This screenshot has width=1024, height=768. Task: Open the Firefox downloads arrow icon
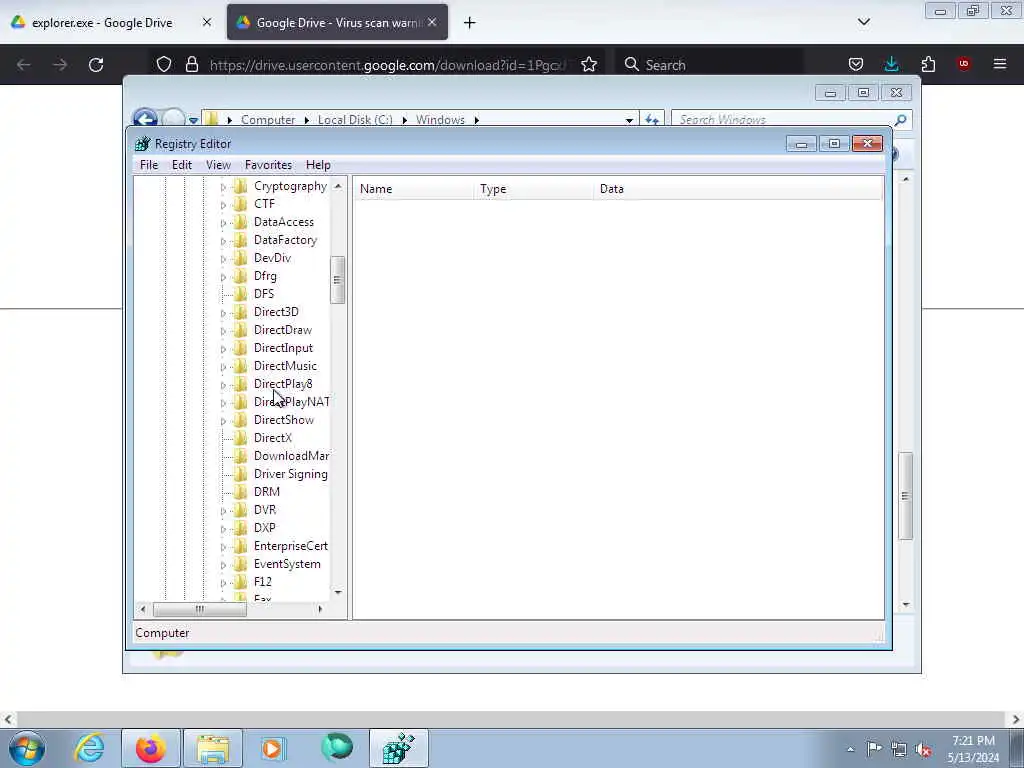(x=891, y=64)
